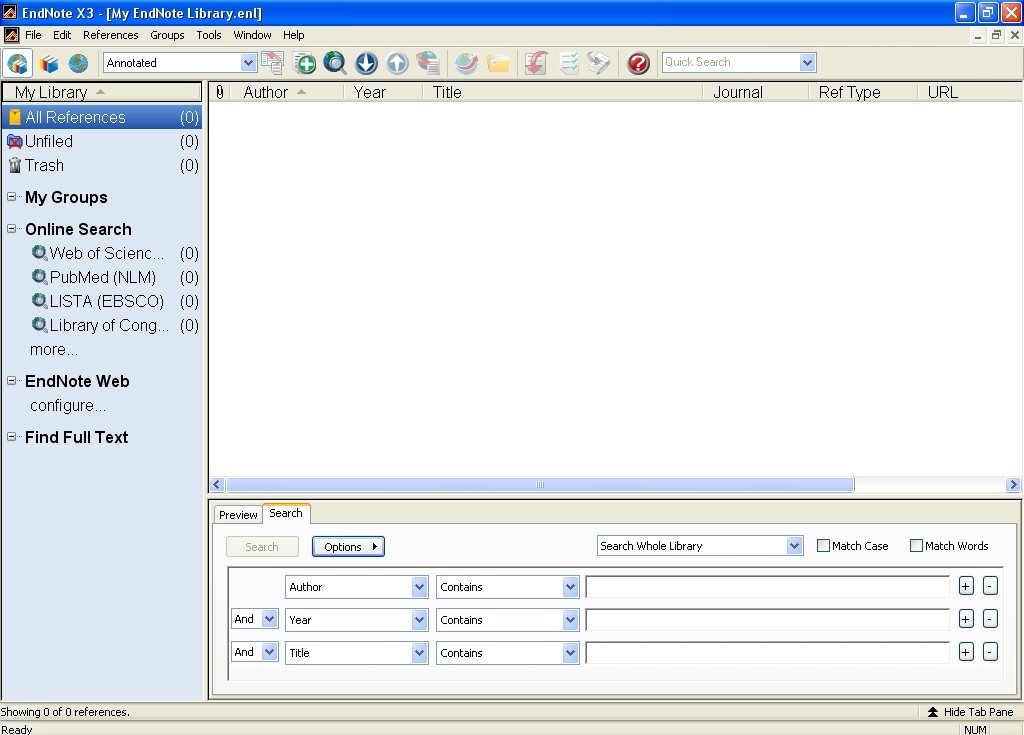Image resolution: width=1024 pixels, height=735 pixels.
Task: Click the Author search text field
Action: [x=767, y=587]
